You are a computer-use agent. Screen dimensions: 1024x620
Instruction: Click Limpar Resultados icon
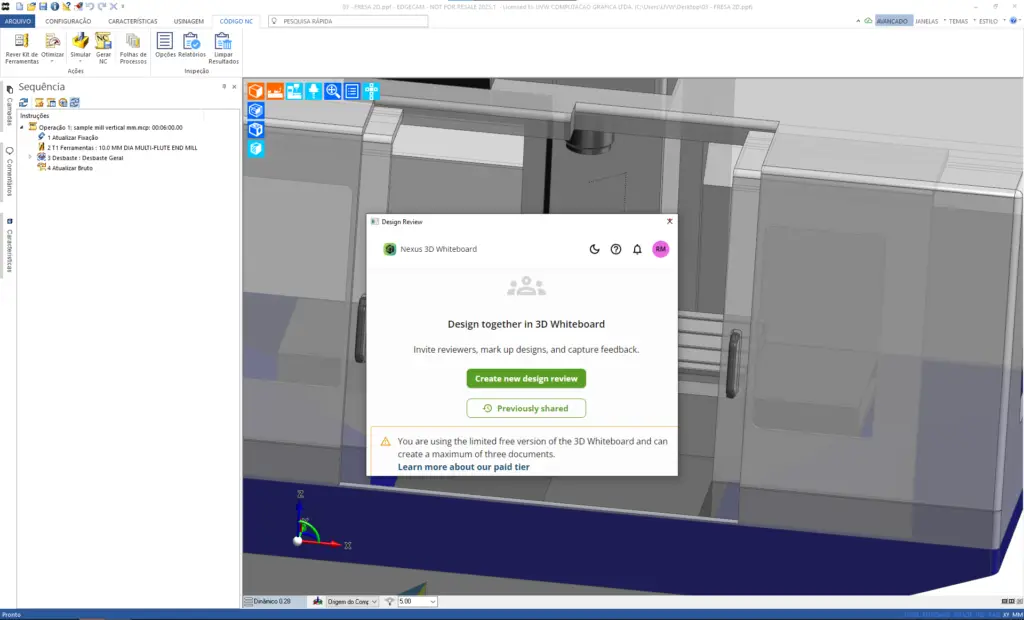click(223, 41)
